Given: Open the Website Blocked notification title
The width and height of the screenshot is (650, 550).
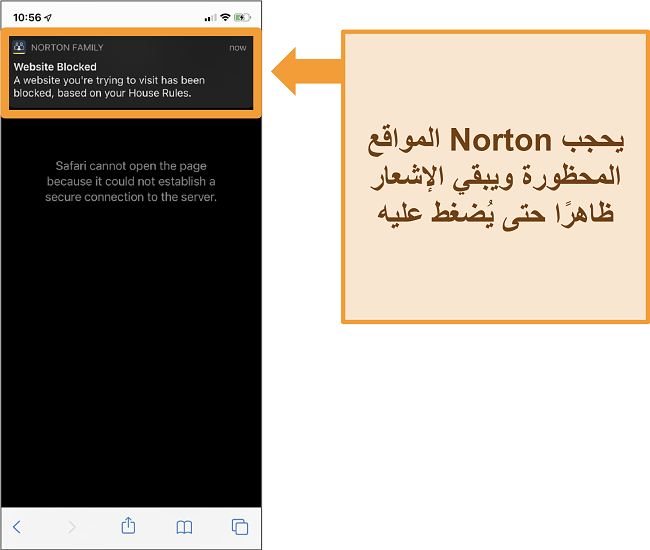Looking at the screenshot, I should point(55,67).
